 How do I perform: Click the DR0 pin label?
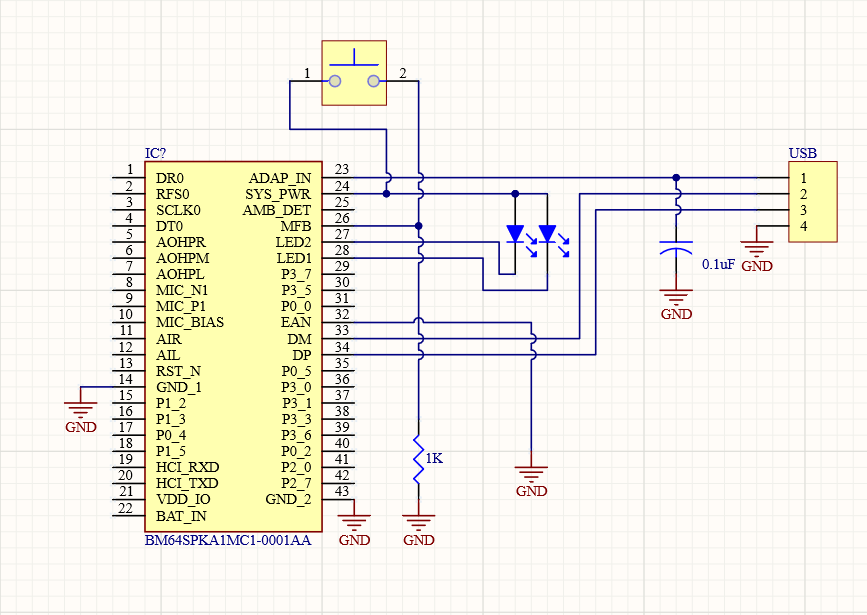pos(170,178)
